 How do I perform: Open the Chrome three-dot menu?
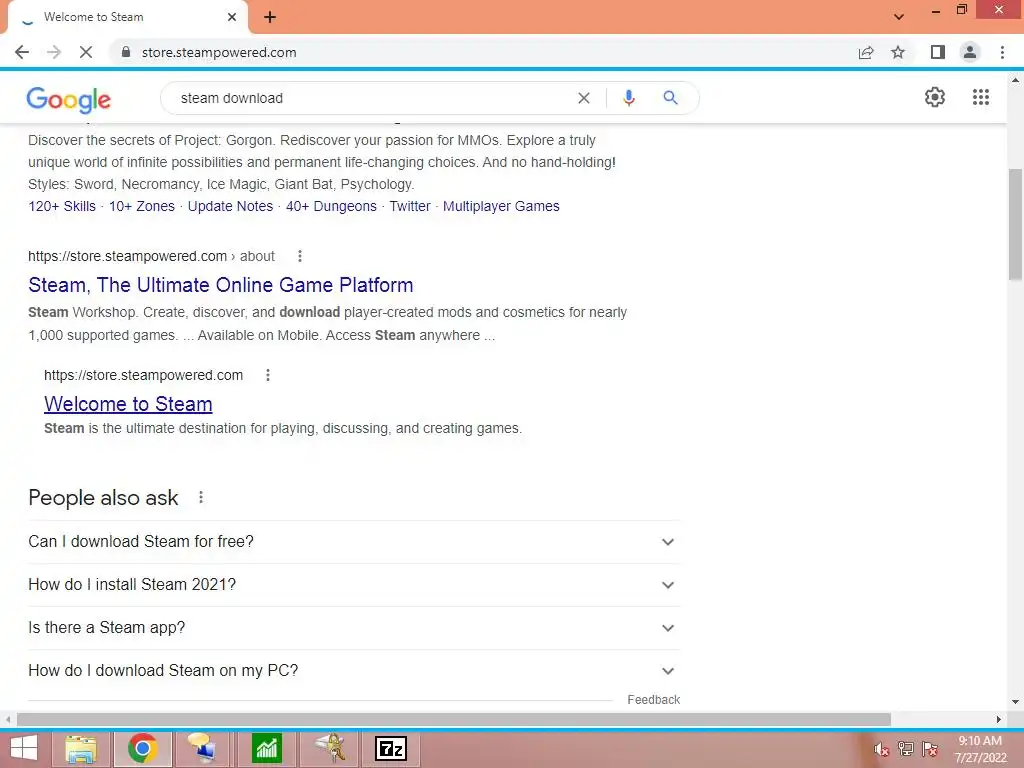pyautogui.click(x=1002, y=52)
